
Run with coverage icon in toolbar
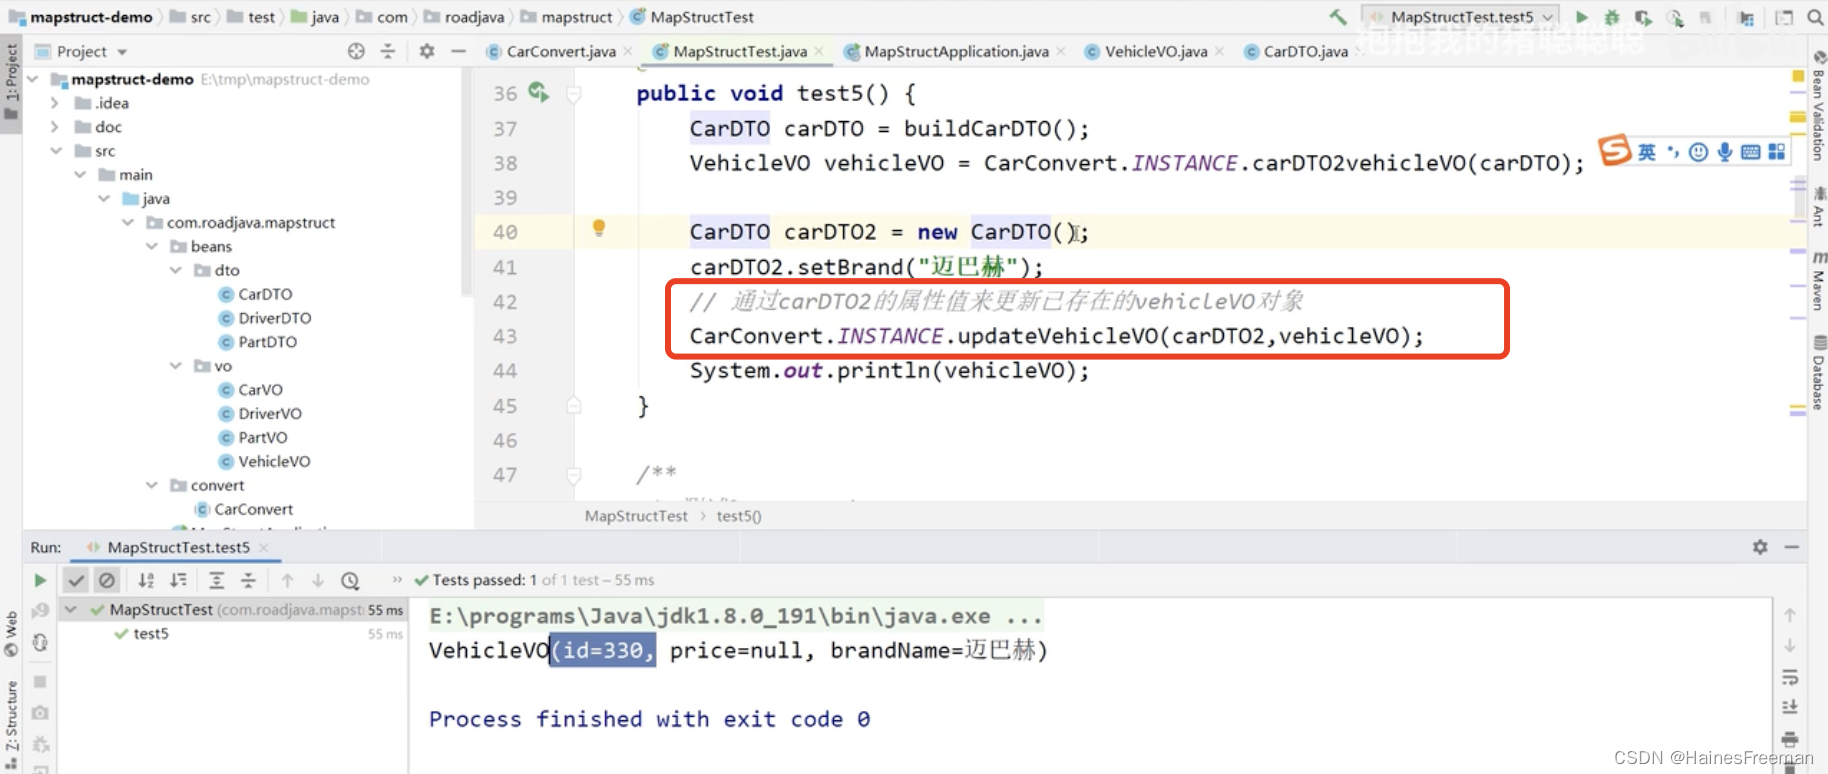1643,17
